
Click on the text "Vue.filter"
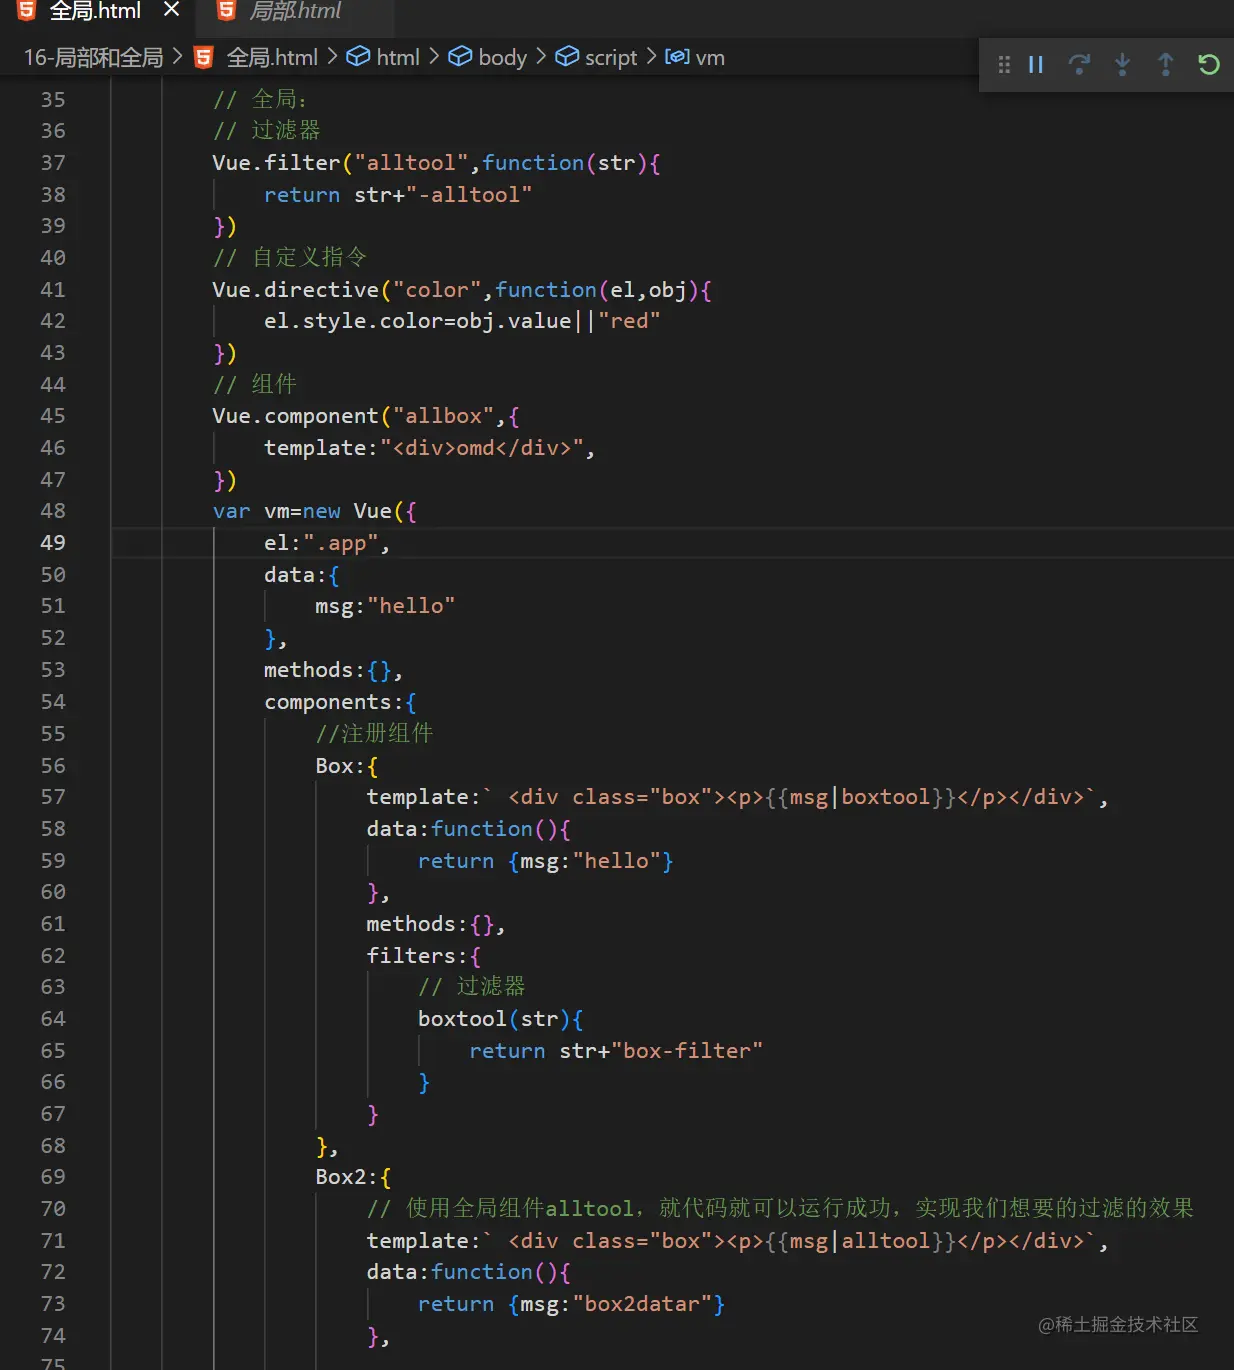(x=276, y=163)
